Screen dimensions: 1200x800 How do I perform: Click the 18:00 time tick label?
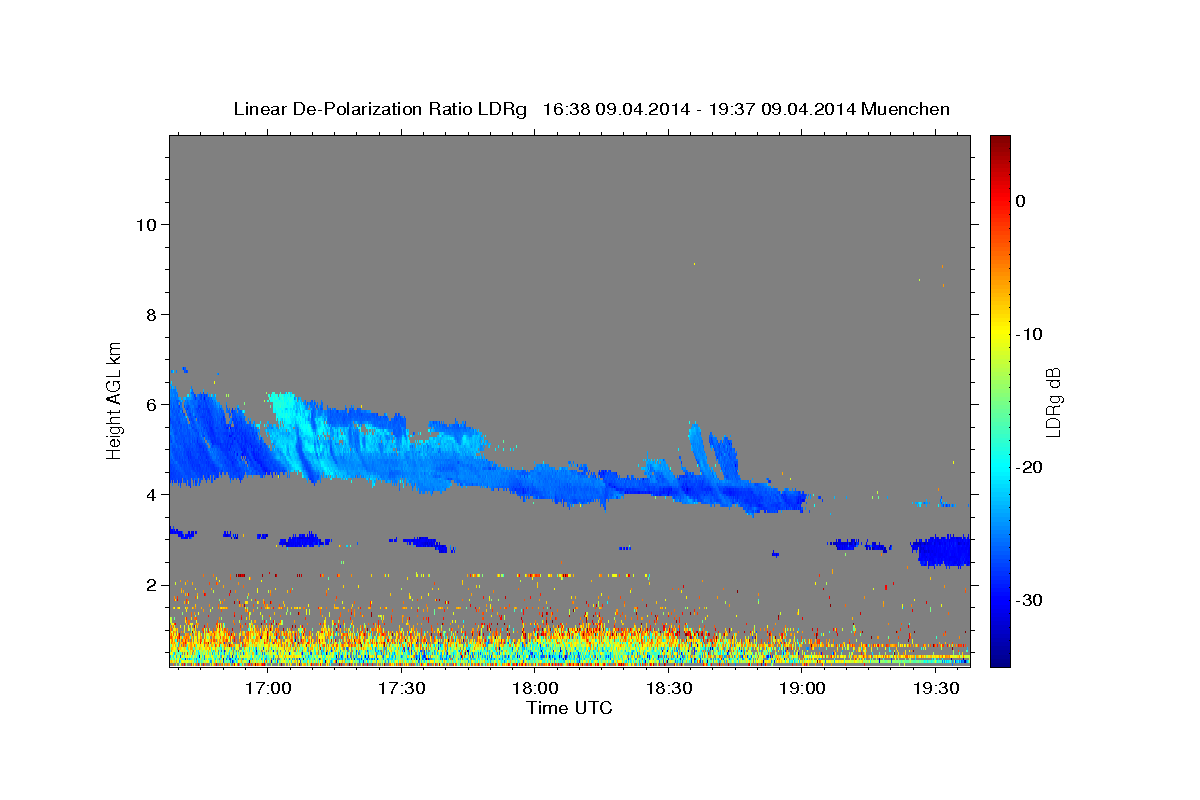click(535, 689)
